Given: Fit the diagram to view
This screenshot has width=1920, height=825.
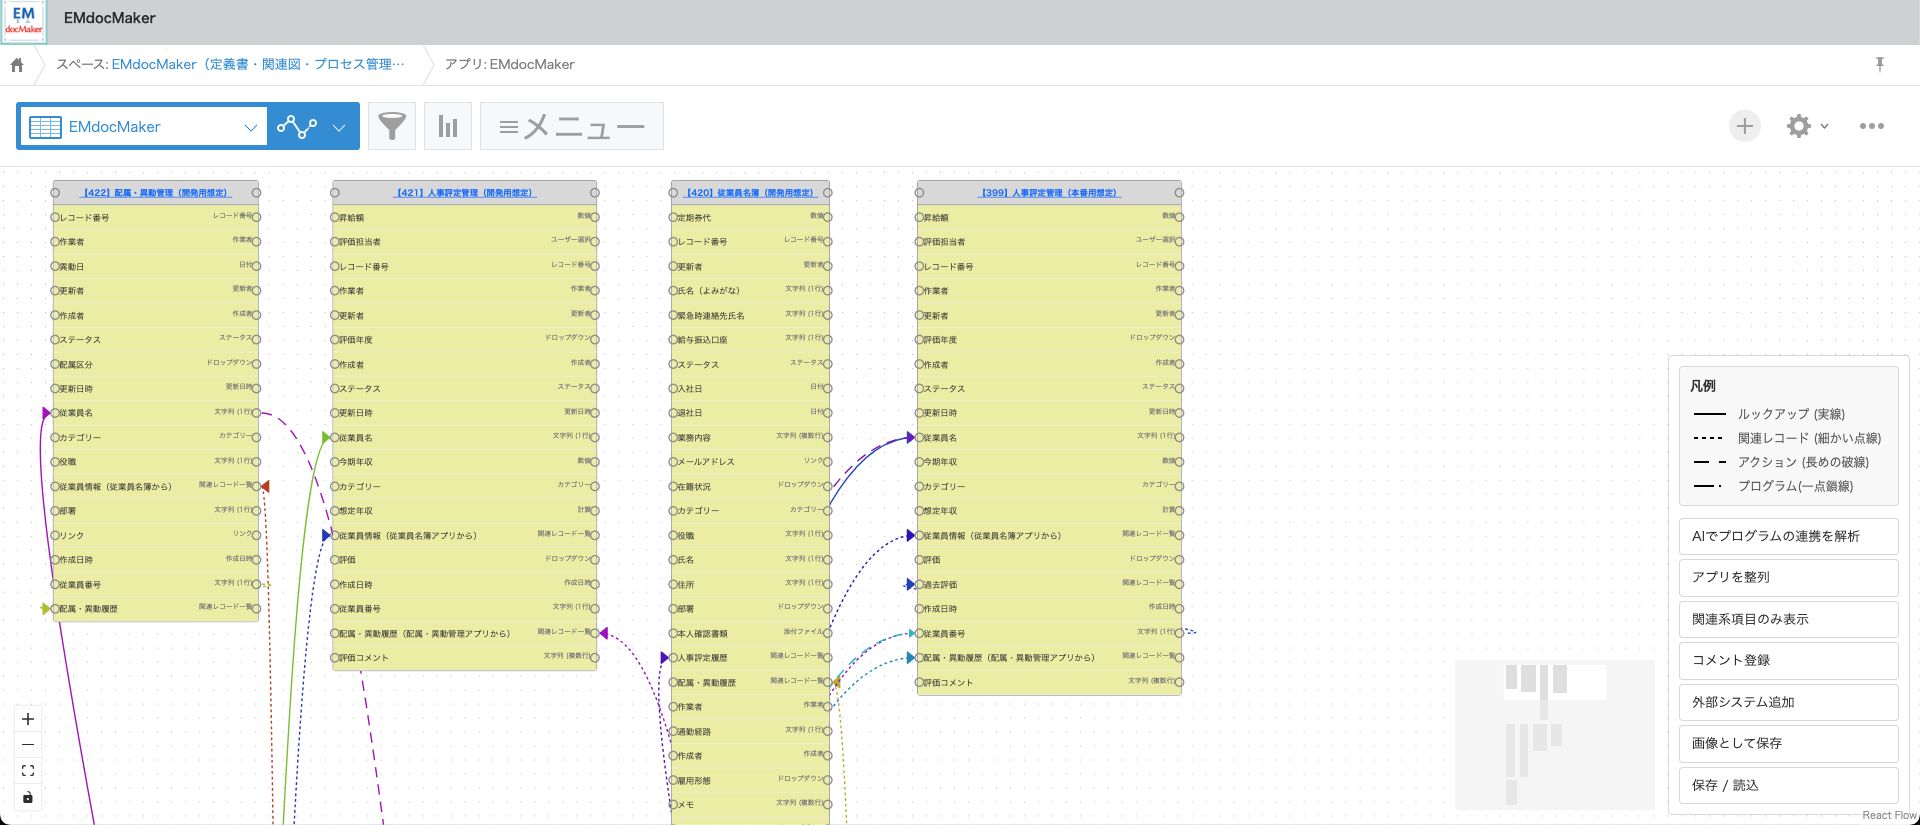Looking at the screenshot, I should (28, 771).
